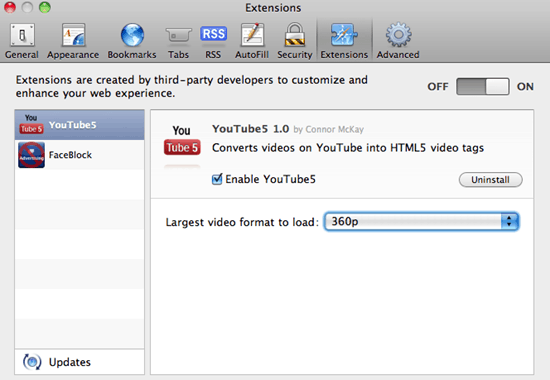Viewport: 550px width, 380px height.
Task: Open the Security padlock pane
Action: [295, 41]
